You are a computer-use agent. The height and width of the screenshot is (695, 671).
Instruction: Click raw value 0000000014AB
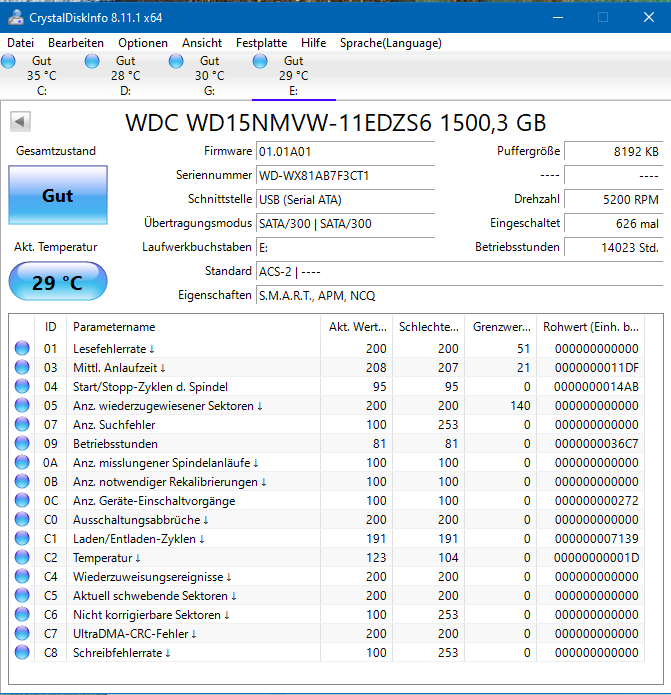(x=597, y=387)
